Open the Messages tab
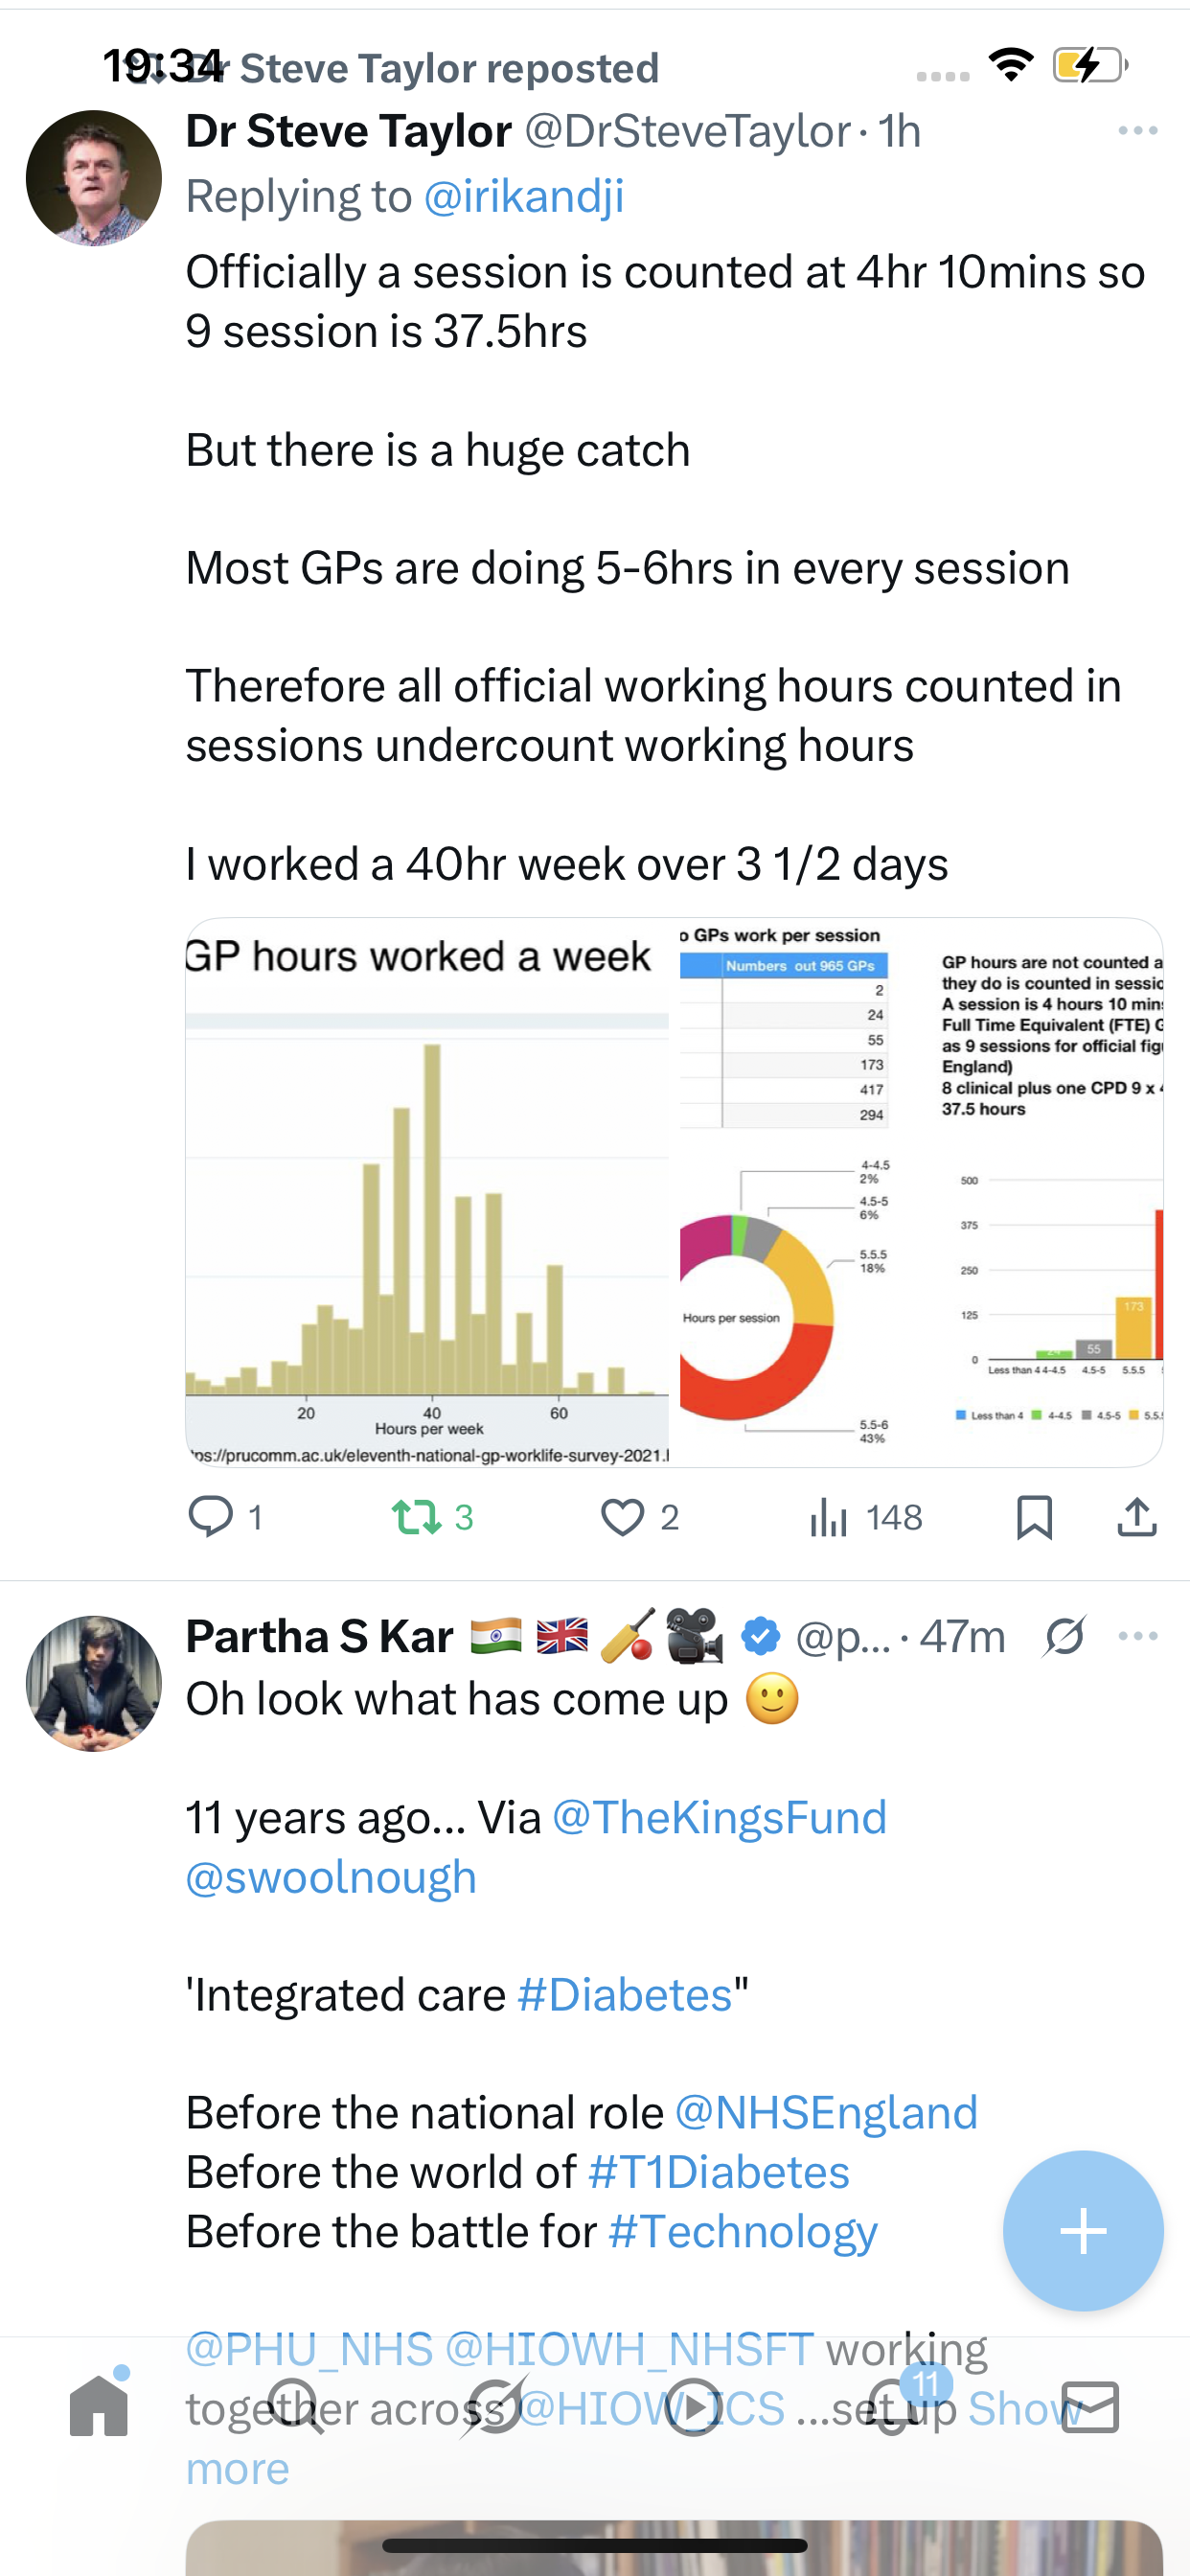The image size is (1190, 2576). coord(1090,2407)
